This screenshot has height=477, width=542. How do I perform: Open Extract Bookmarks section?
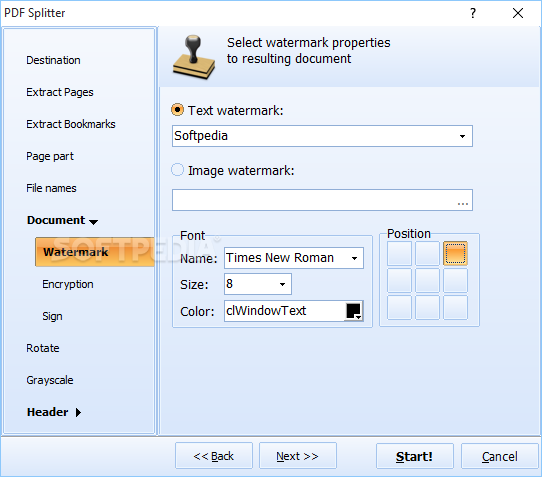(71, 124)
